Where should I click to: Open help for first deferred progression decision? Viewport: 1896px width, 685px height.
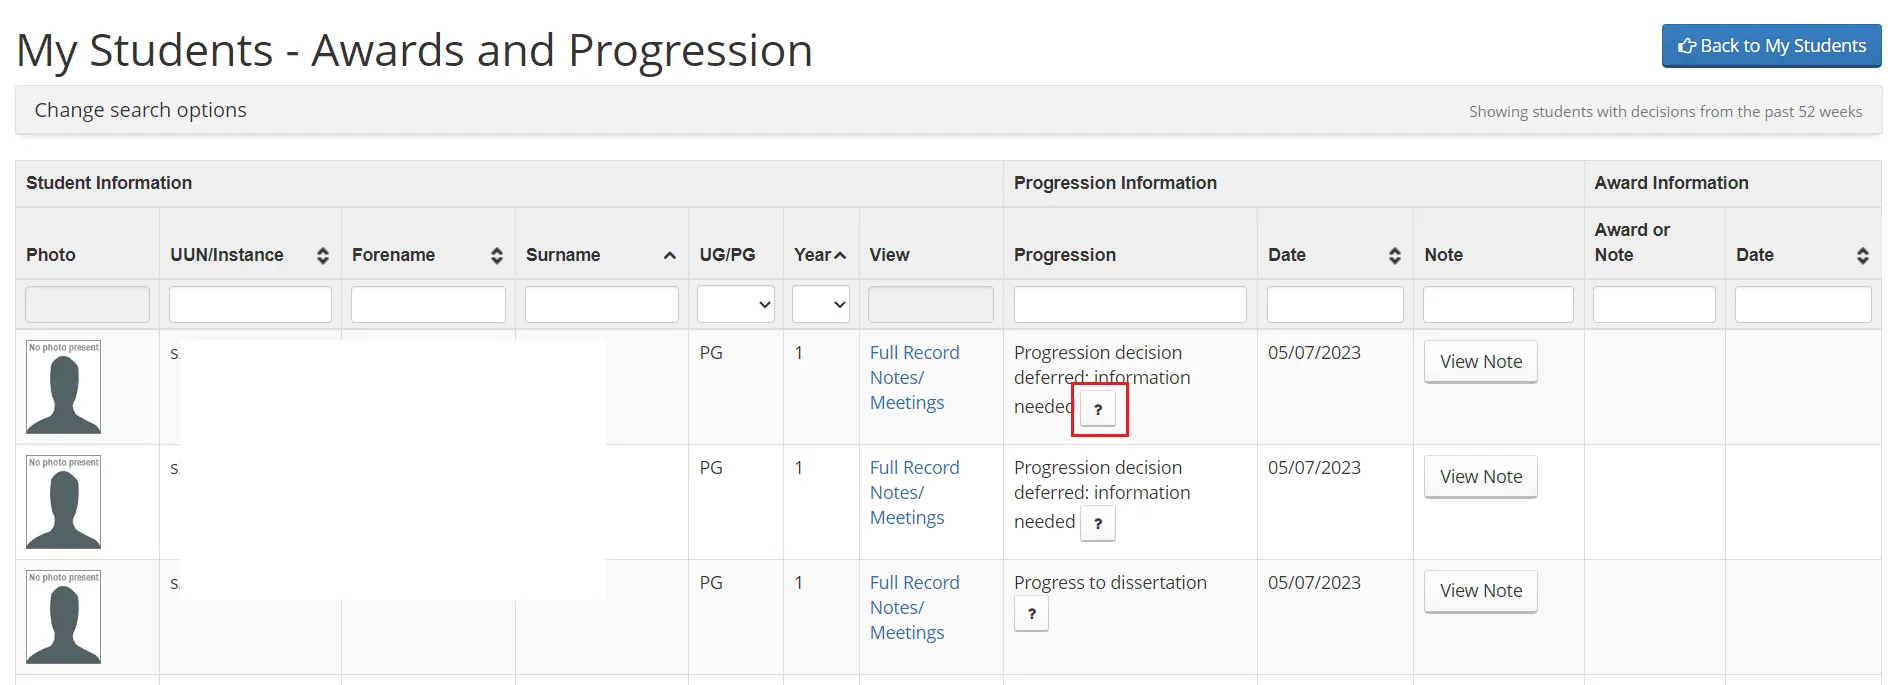(1100, 409)
